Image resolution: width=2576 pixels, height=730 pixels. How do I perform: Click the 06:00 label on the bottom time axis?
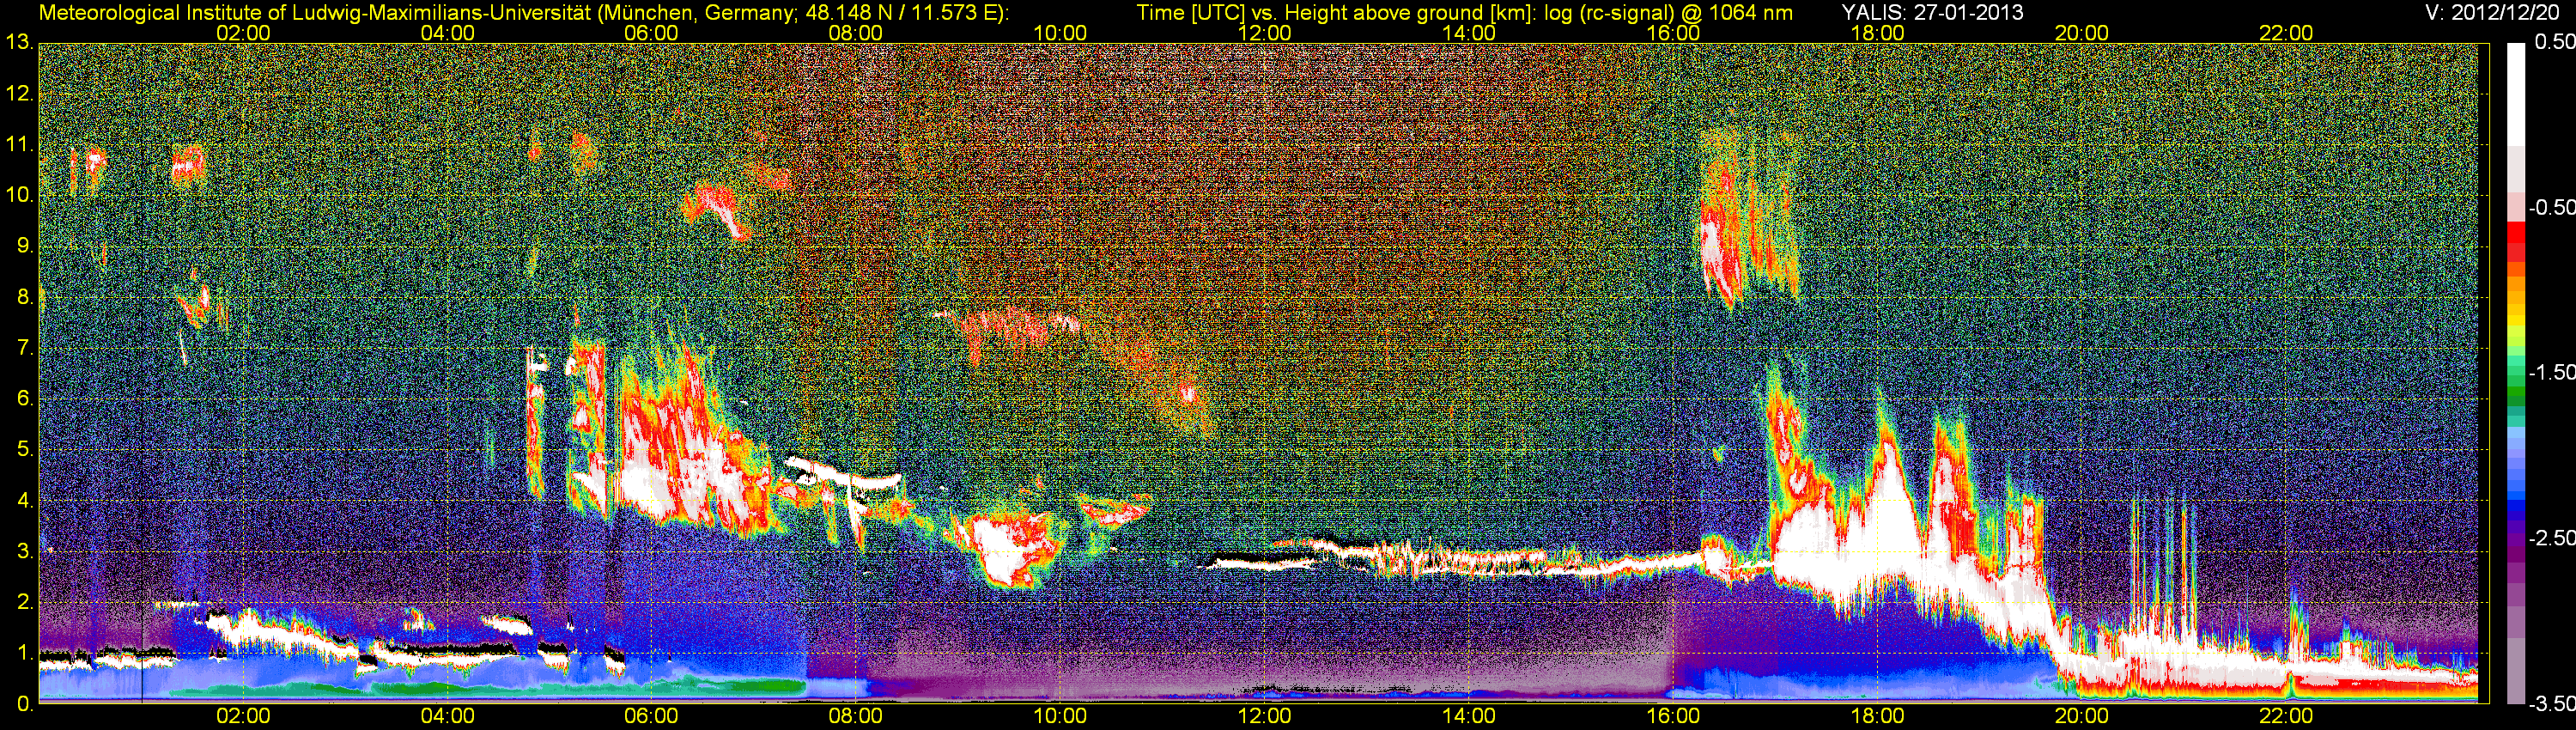651,717
